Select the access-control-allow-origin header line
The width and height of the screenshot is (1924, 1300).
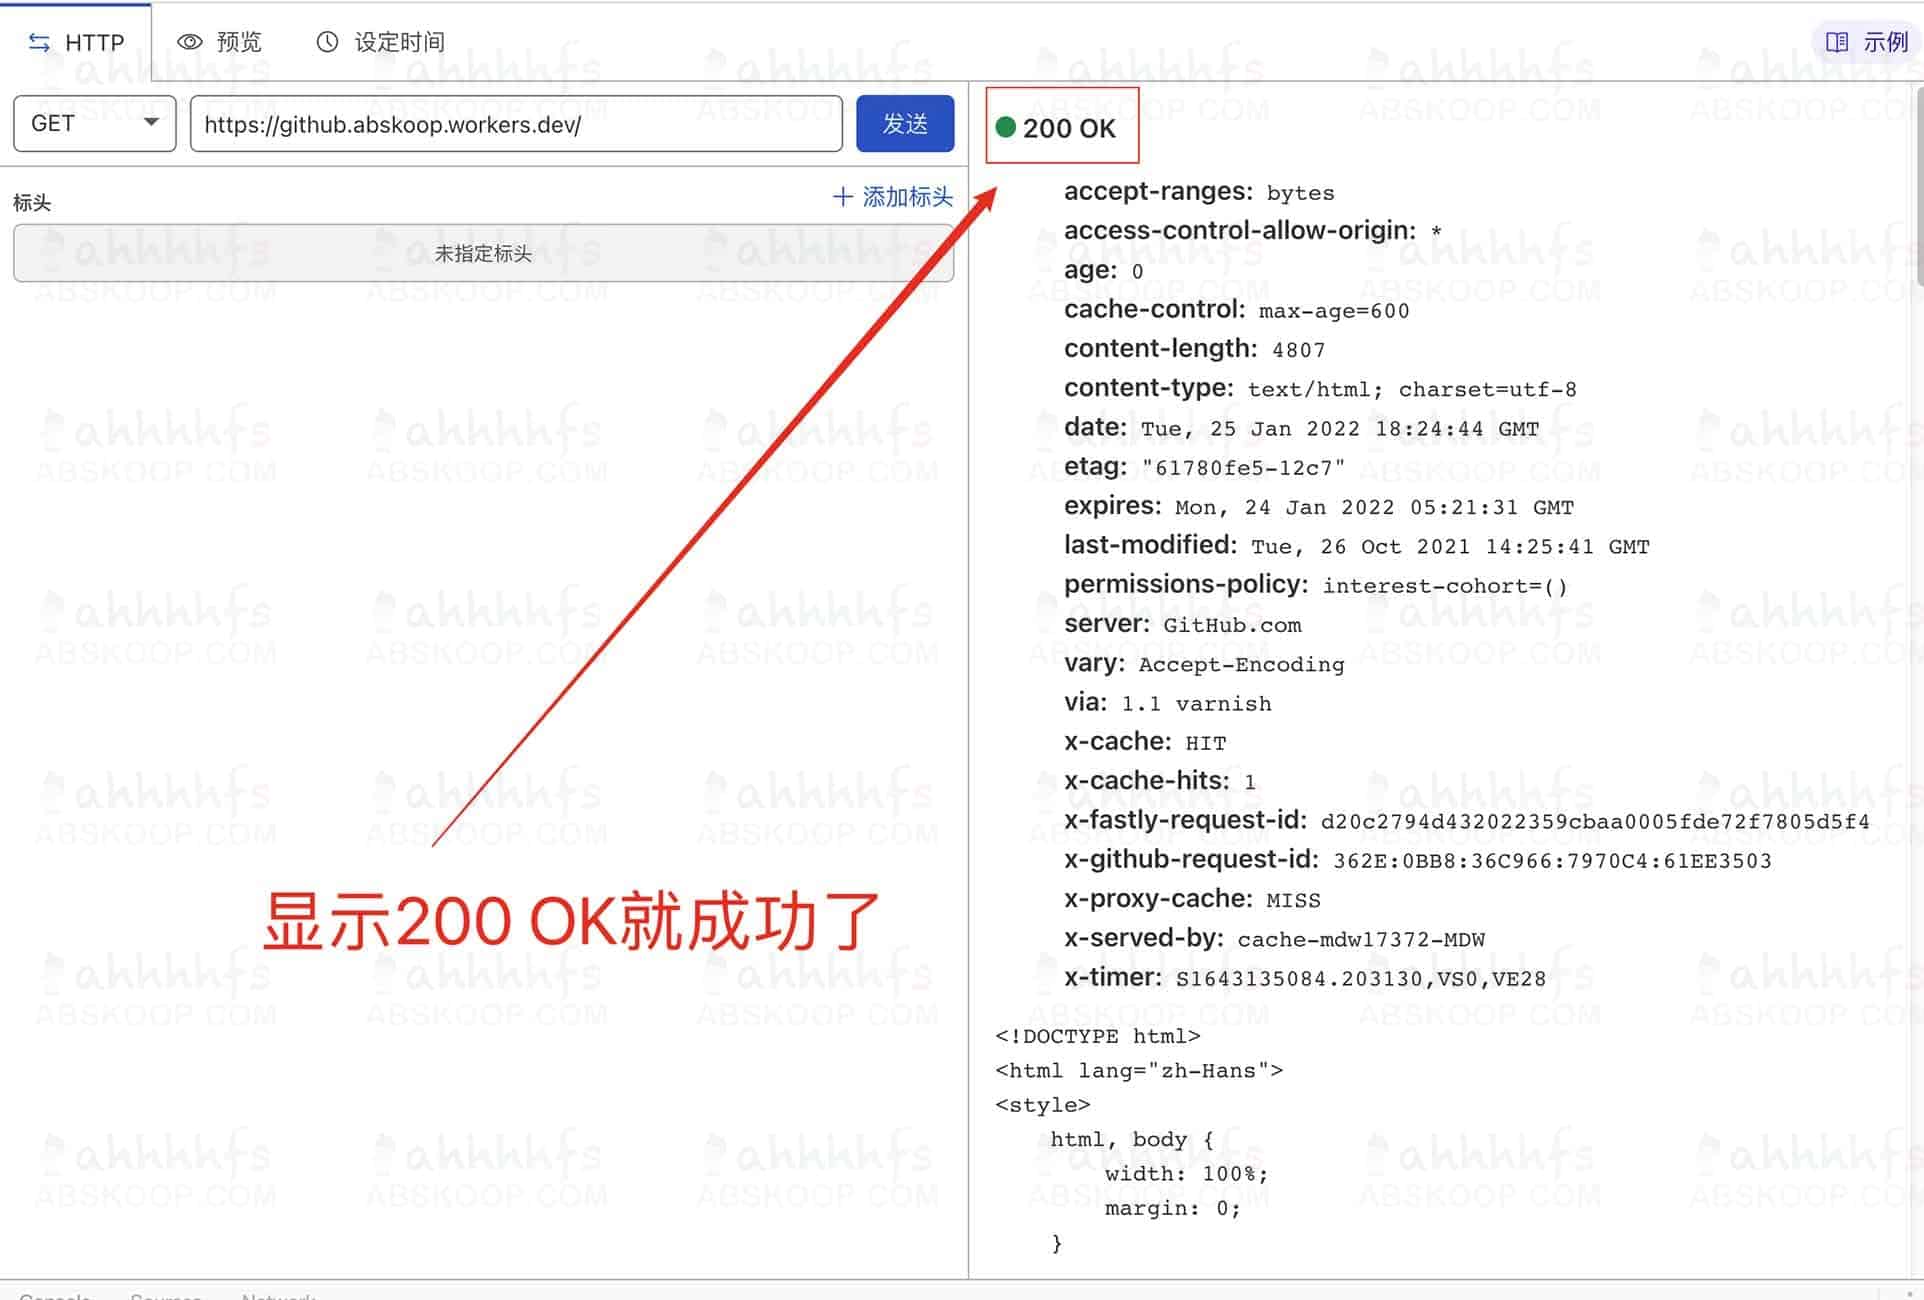(x=1253, y=231)
